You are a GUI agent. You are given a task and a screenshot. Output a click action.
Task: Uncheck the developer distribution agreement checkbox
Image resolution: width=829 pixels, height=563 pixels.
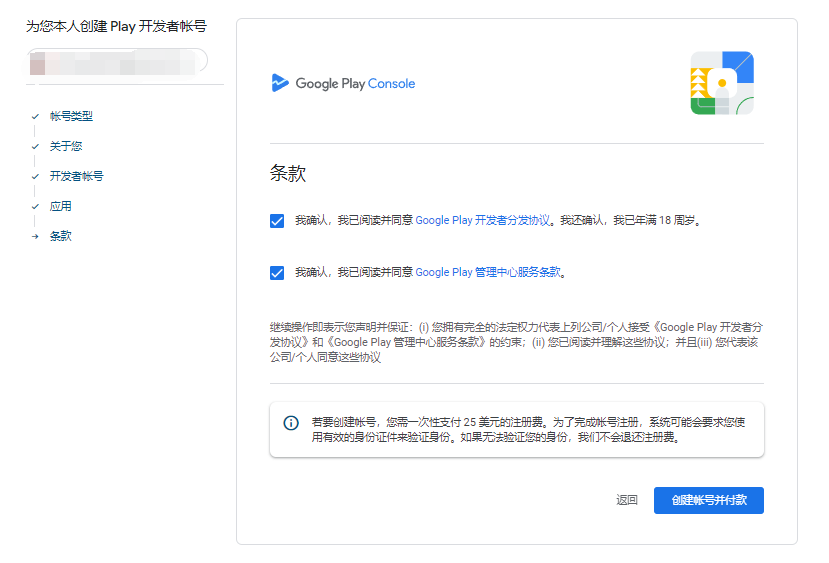277,220
